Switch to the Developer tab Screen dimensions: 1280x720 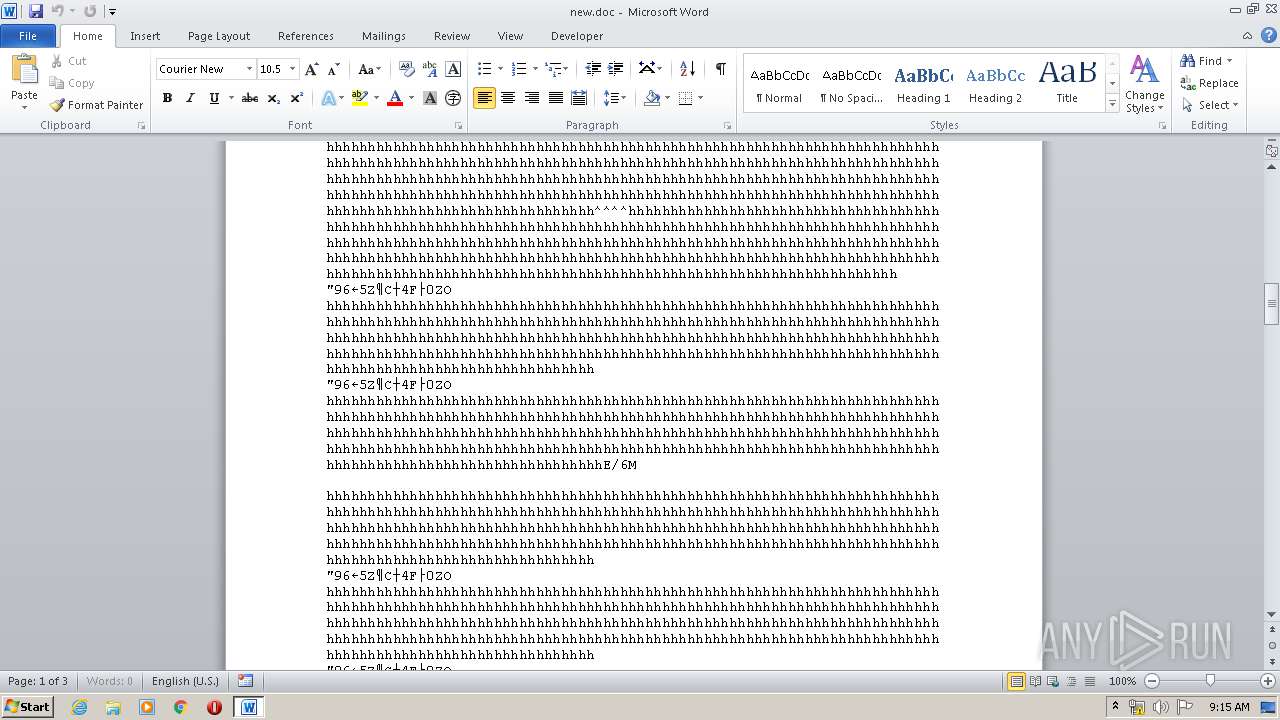tap(577, 36)
